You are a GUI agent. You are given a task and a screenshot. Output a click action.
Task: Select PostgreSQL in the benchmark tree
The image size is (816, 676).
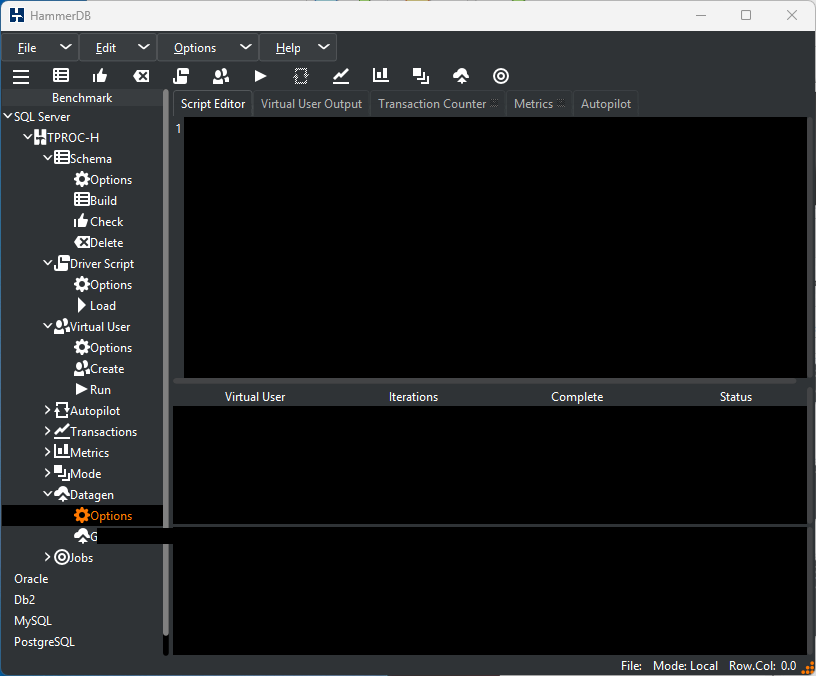(44, 642)
